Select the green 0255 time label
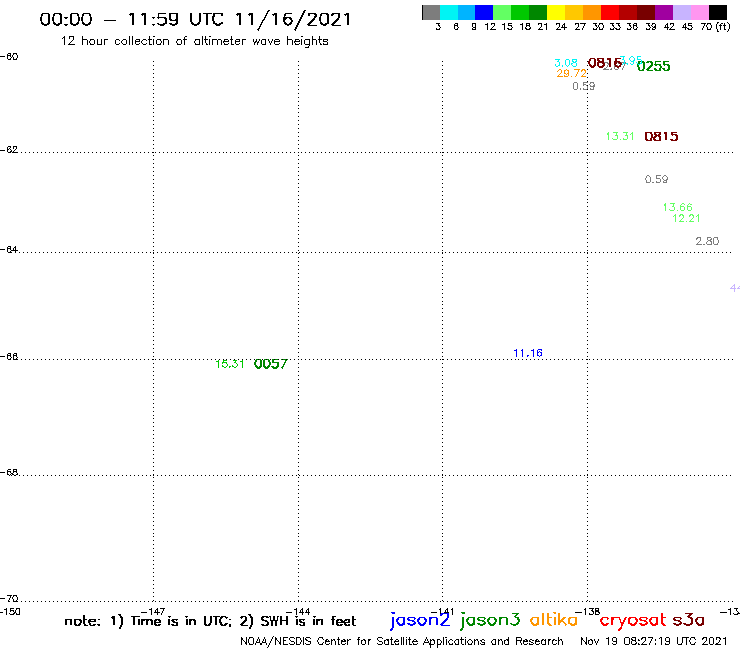740x650 pixels. (653, 66)
